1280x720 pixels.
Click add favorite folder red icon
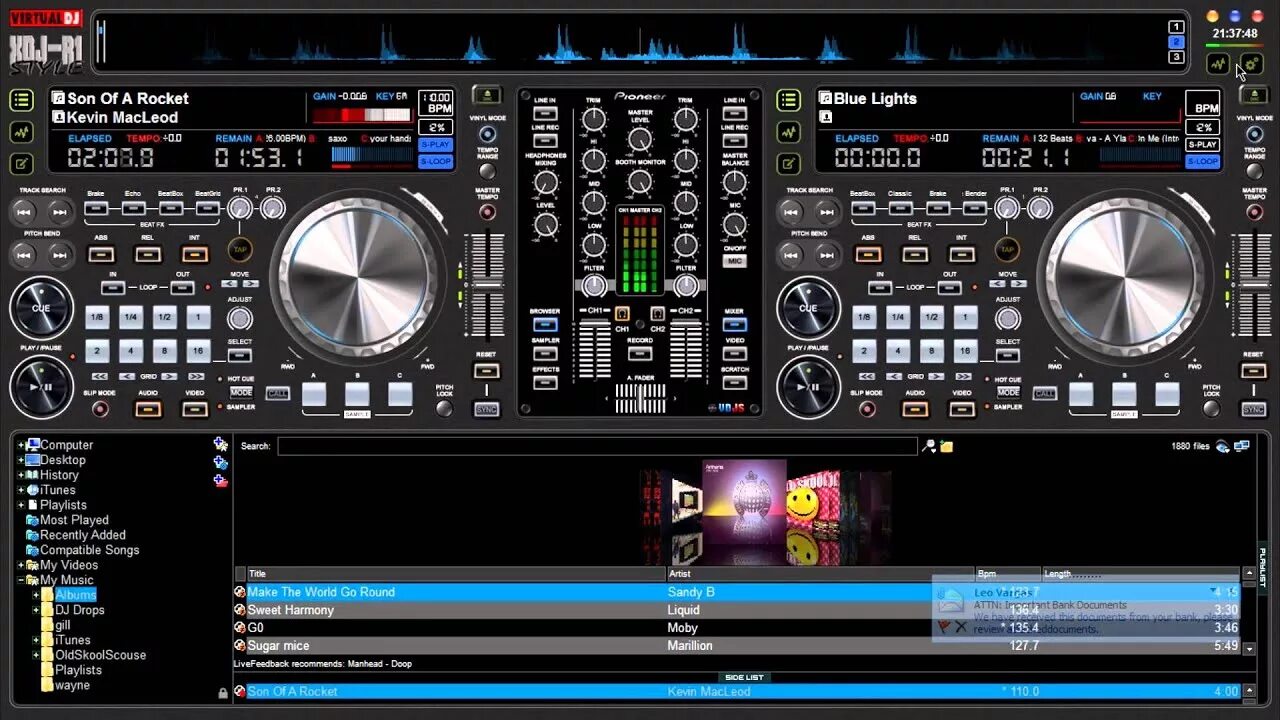click(x=221, y=480)
